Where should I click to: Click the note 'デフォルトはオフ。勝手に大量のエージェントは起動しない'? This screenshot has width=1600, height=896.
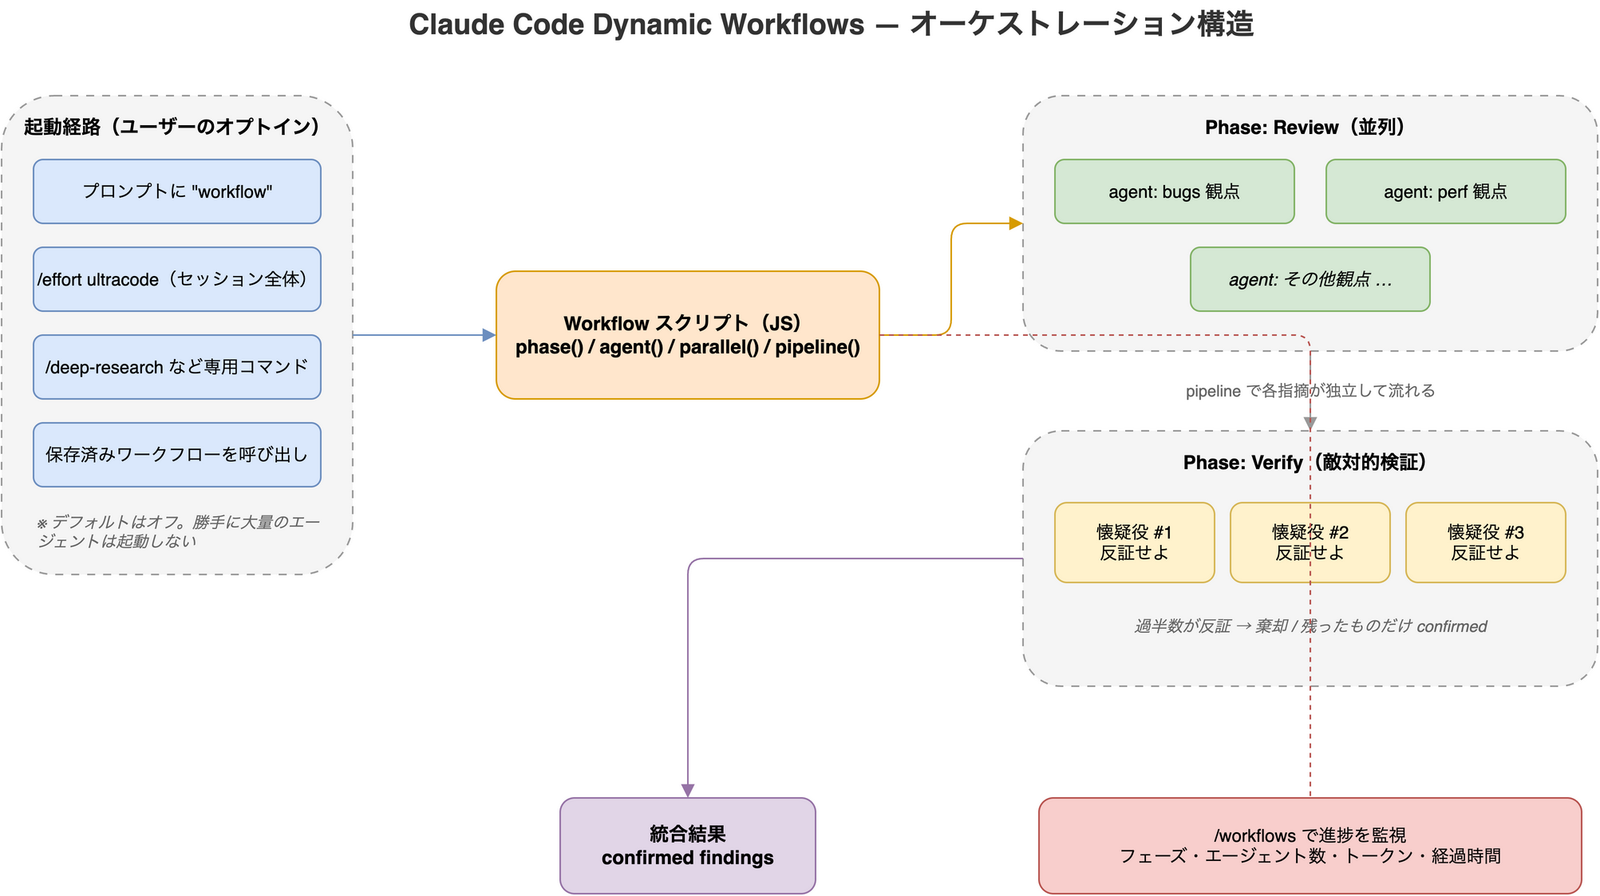pyautogui.click(x=178, y=531)
